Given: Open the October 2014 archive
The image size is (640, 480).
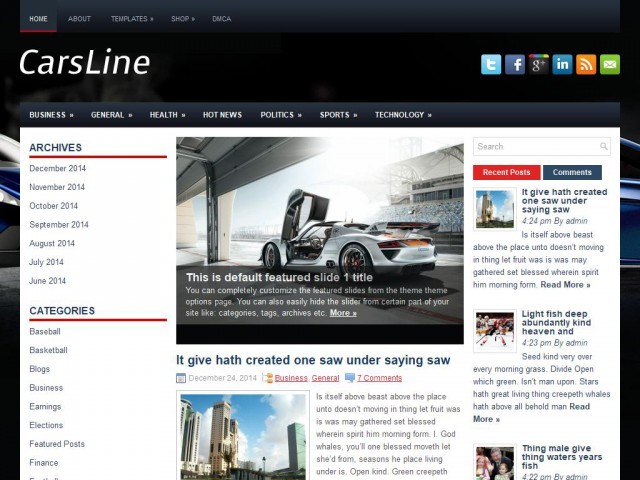Looking at the screenshot, I should click(x=53, y=206).
